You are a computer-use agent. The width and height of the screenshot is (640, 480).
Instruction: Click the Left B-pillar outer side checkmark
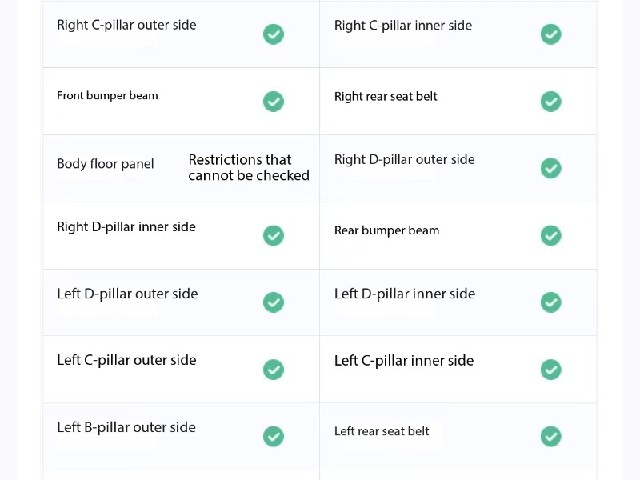click(273, 436)
